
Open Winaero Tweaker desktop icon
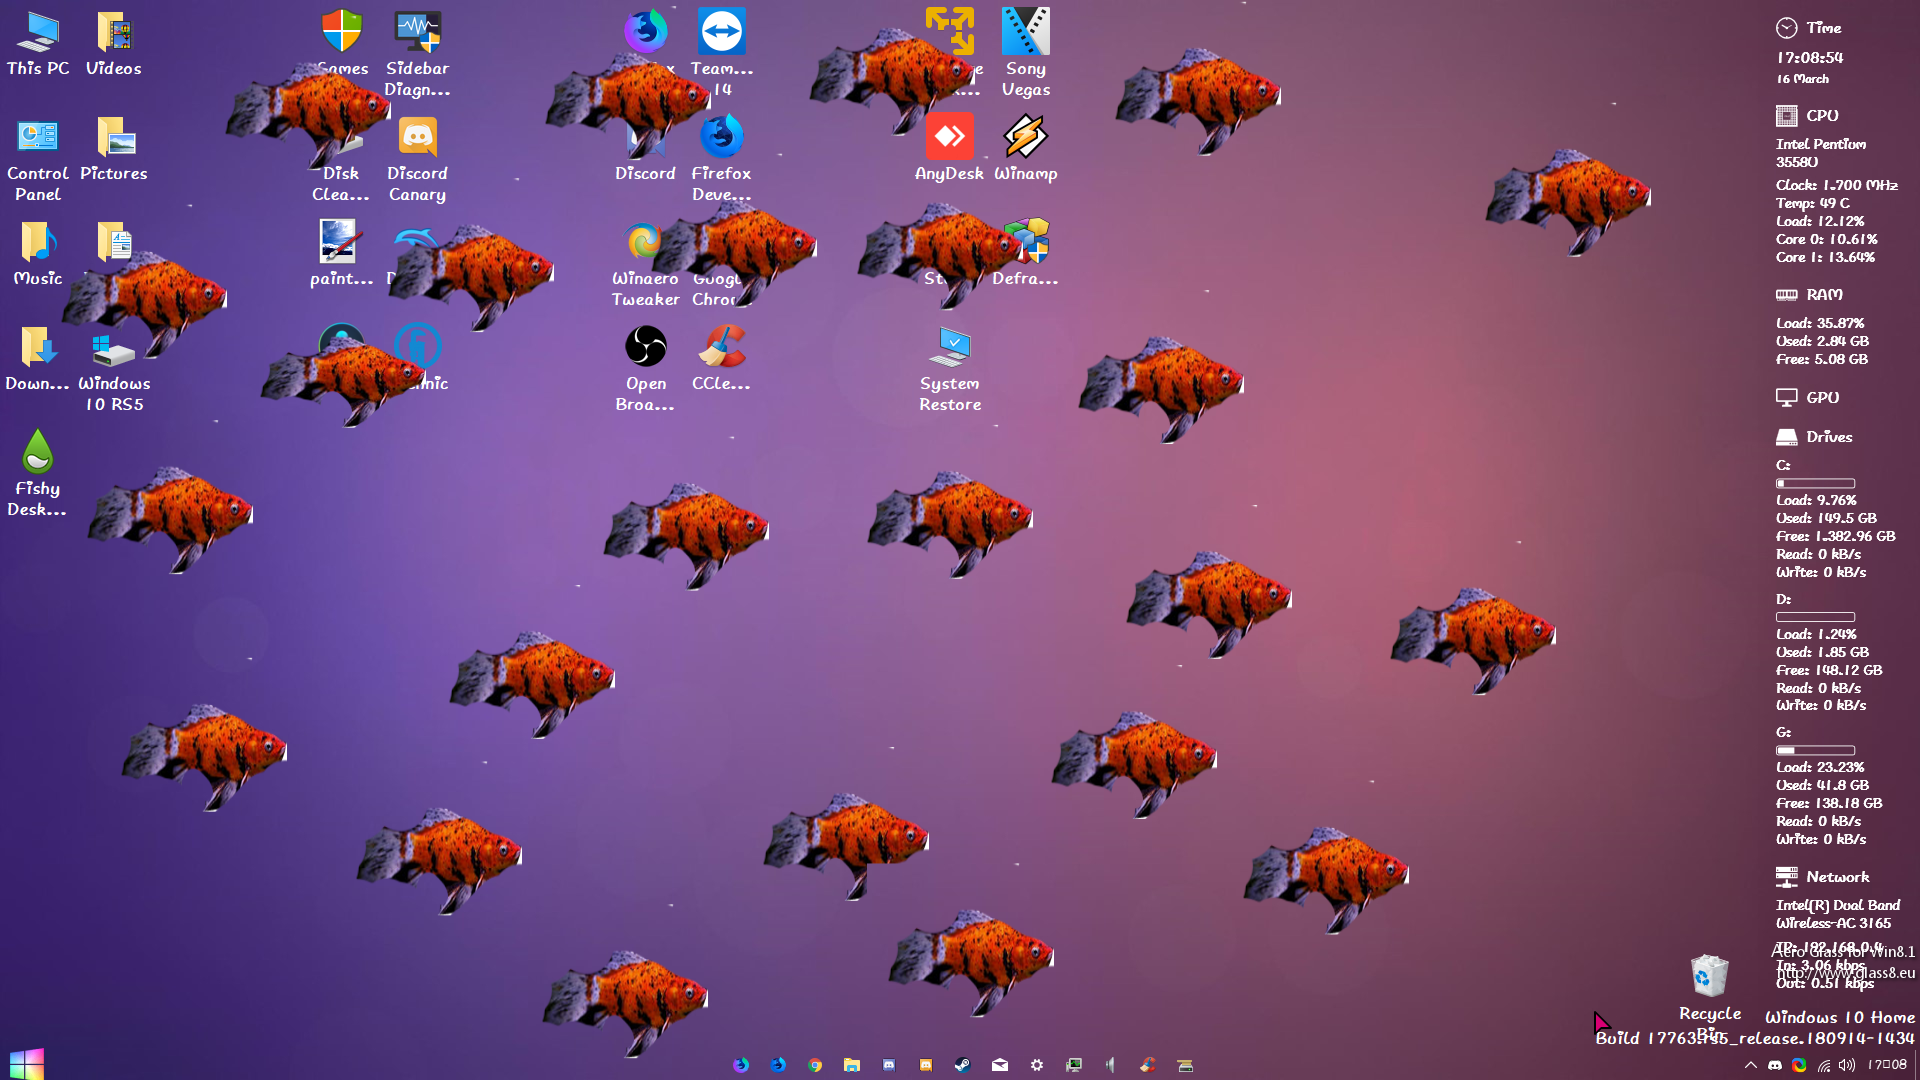(645, 265)
